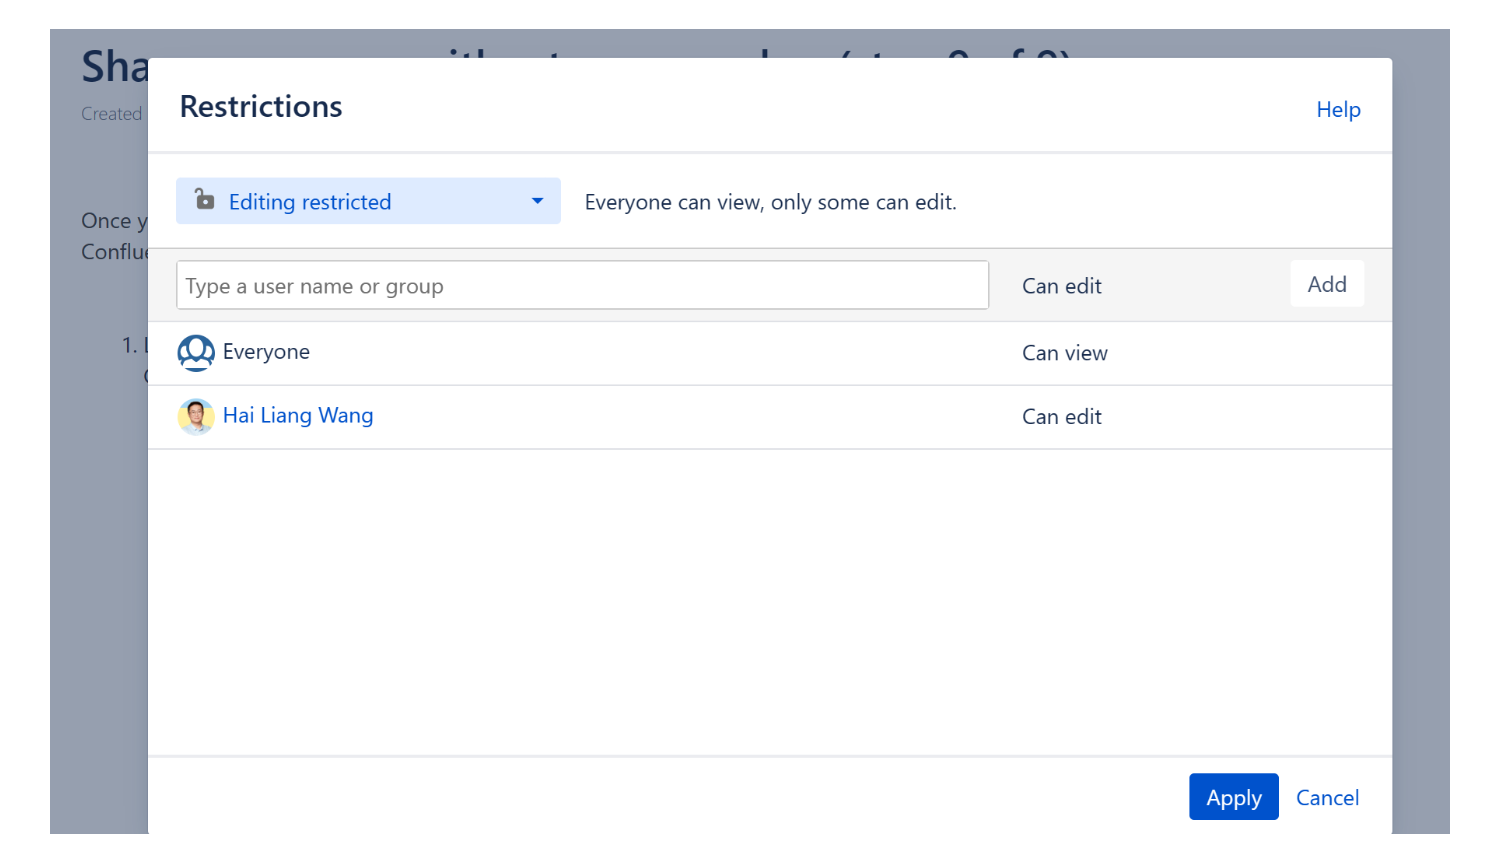Click Hai Liang Wang's avatar picture
Viewport: 1503px width, 851px height.
196,416
